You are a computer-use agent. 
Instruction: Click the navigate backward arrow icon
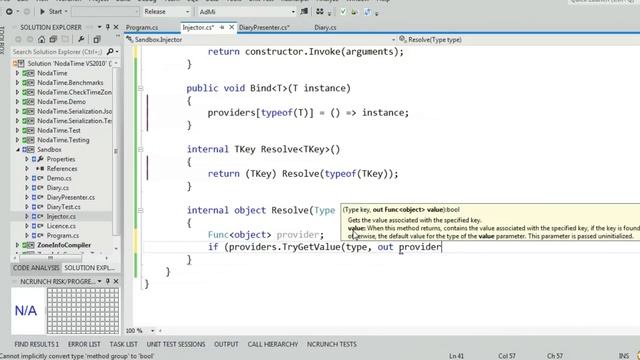pyautogui.click(x=9, y=12)
